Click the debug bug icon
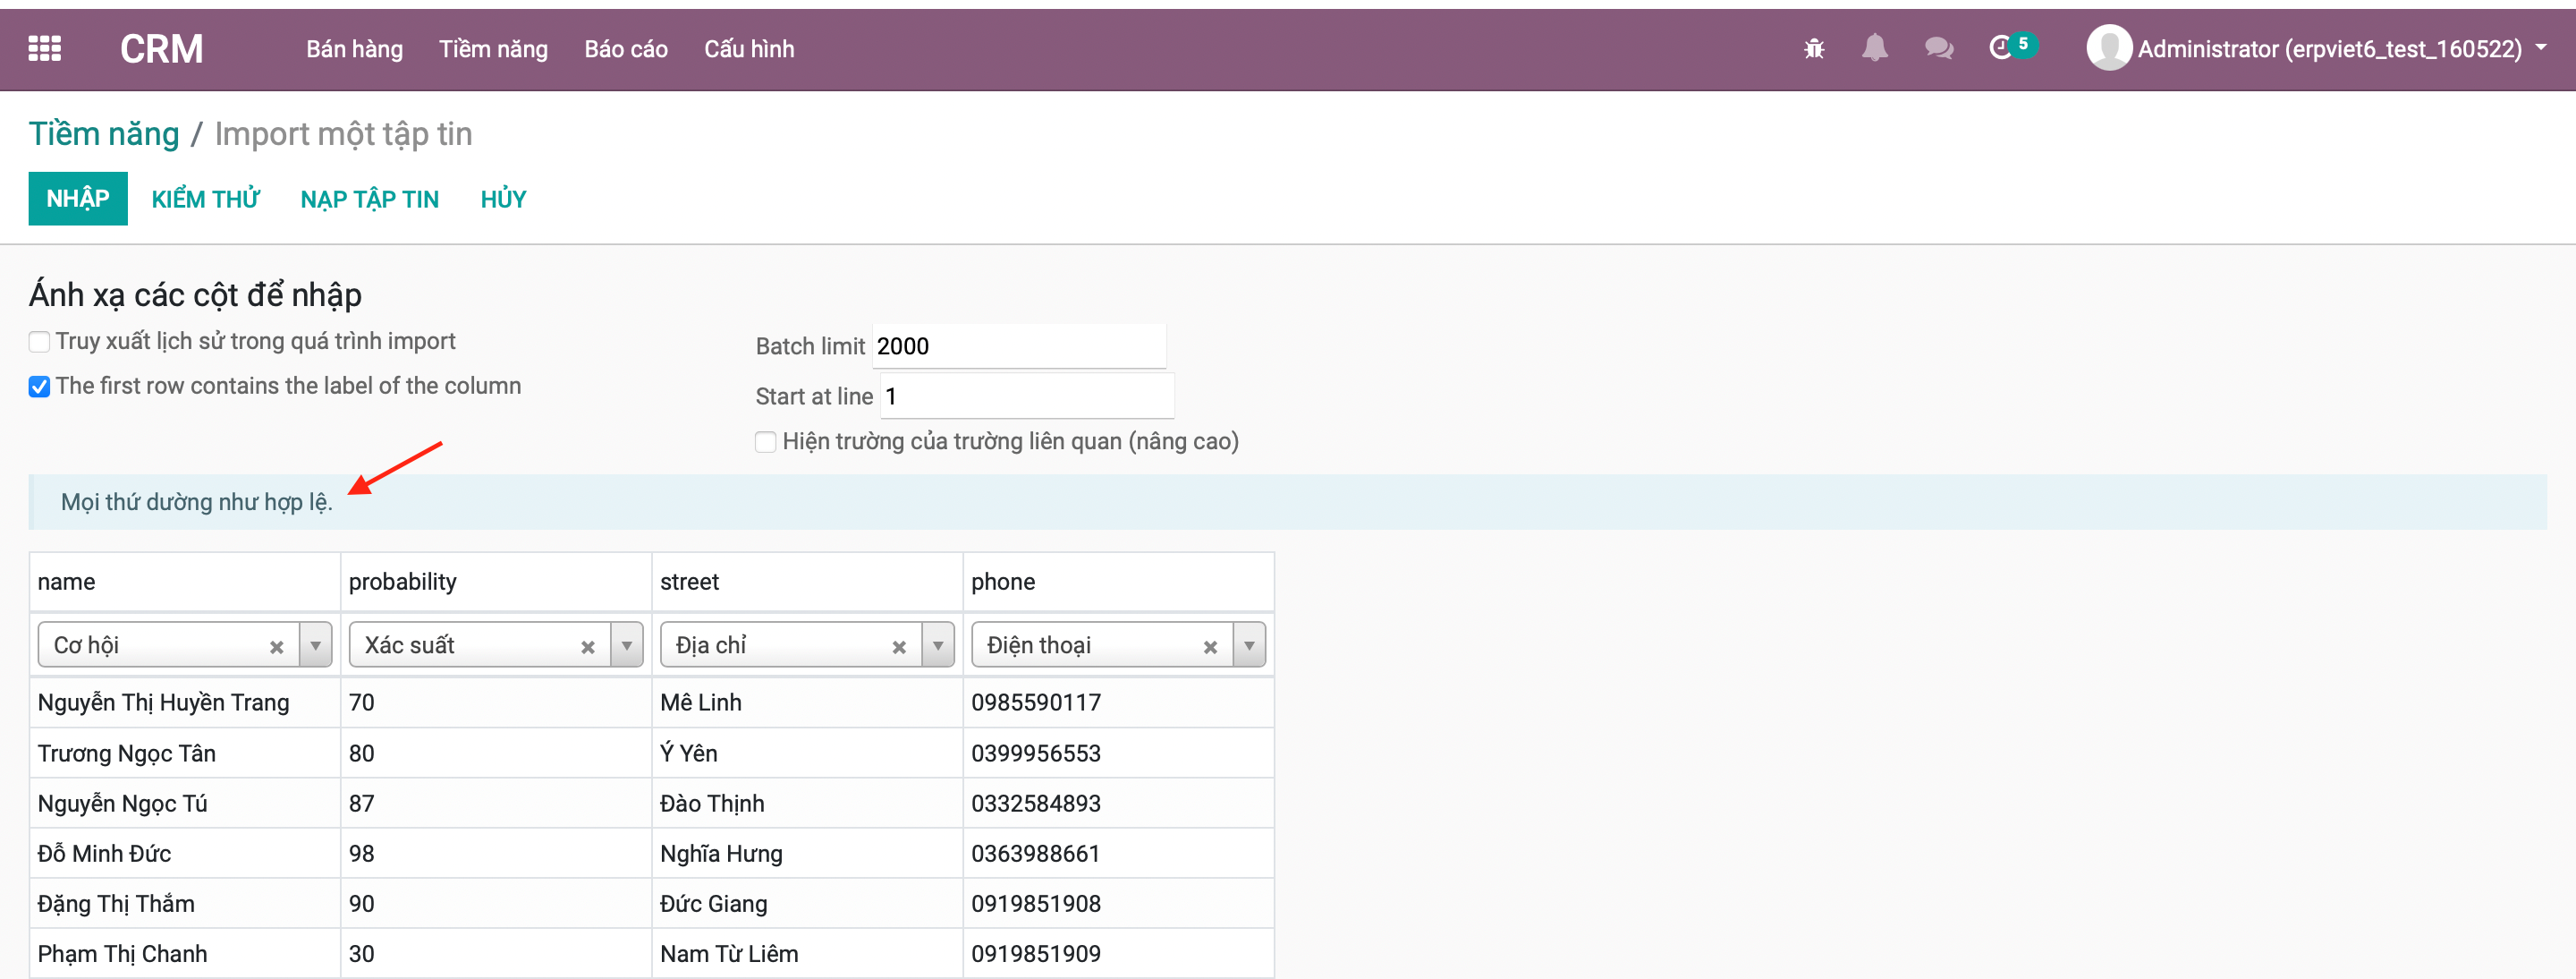 pos(1814,48)
